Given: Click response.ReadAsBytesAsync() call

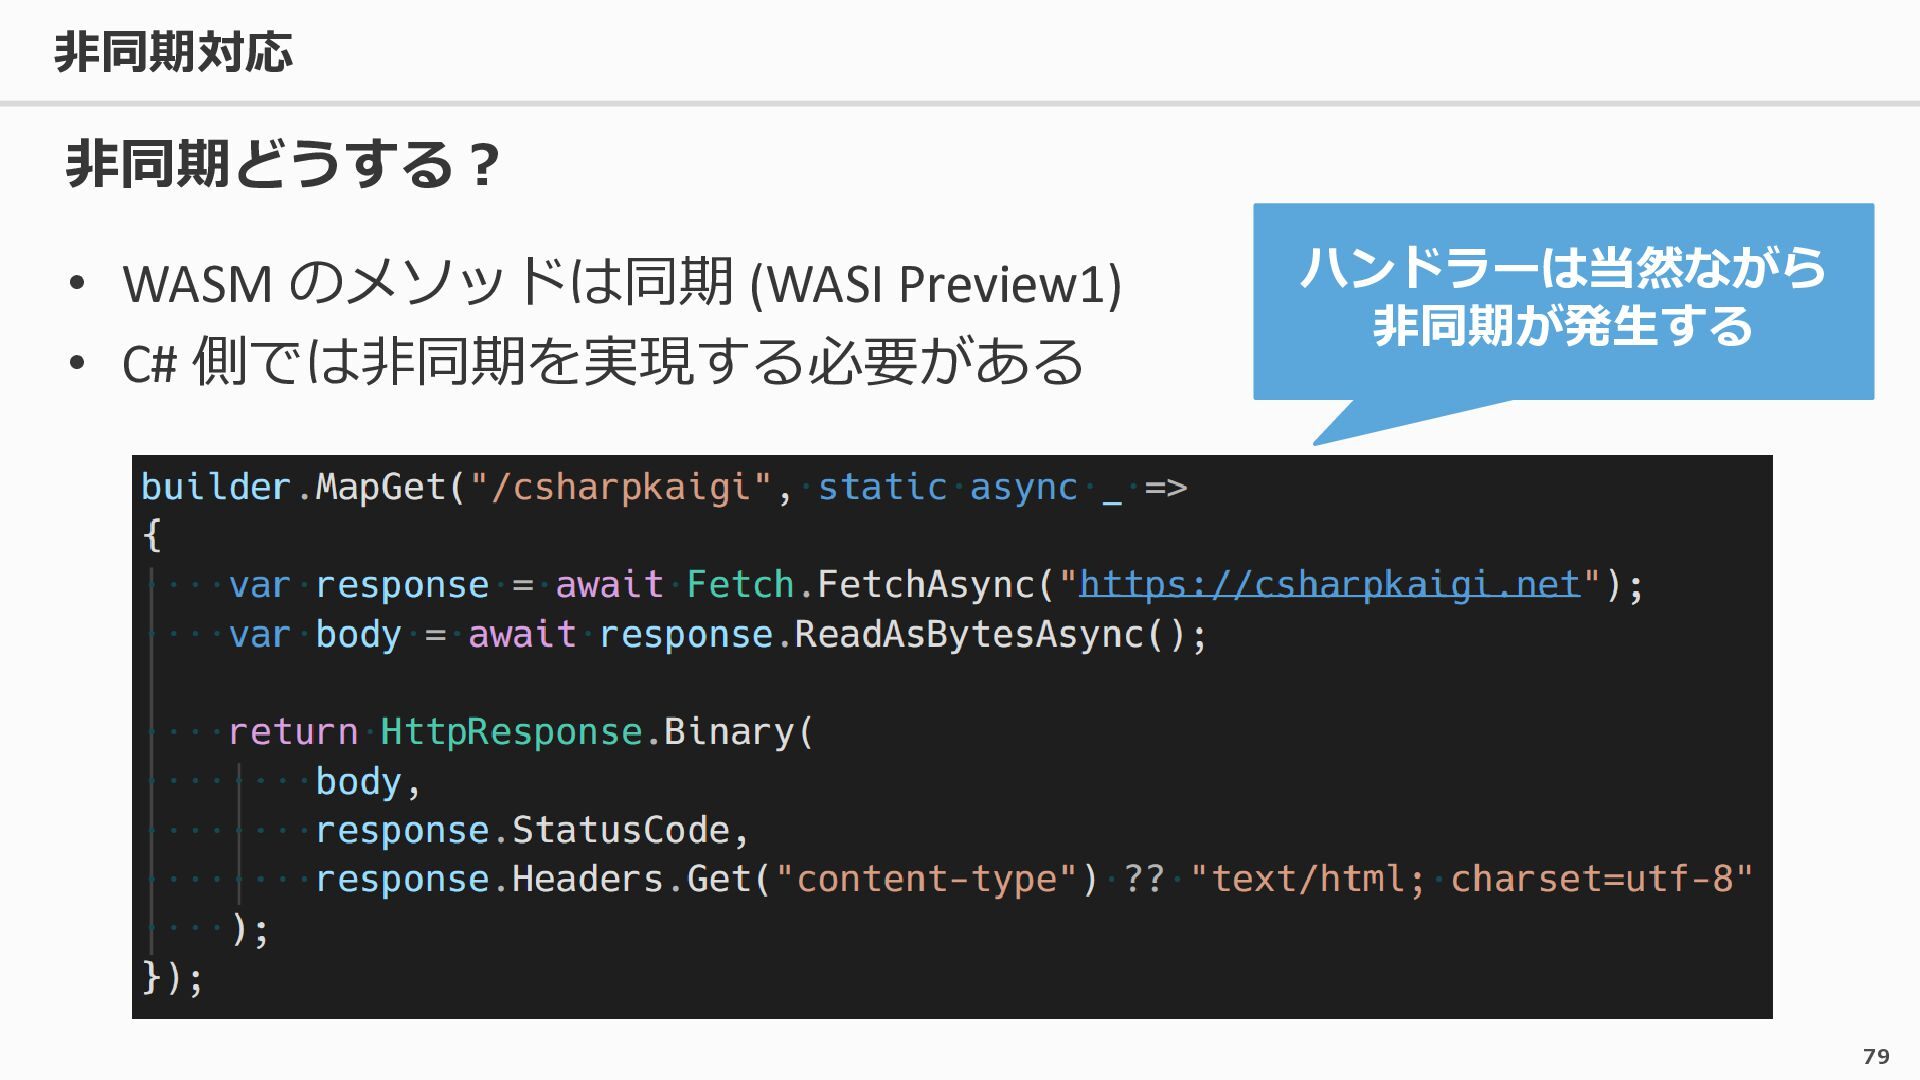Looking at the screenshot, I should 892,634.
